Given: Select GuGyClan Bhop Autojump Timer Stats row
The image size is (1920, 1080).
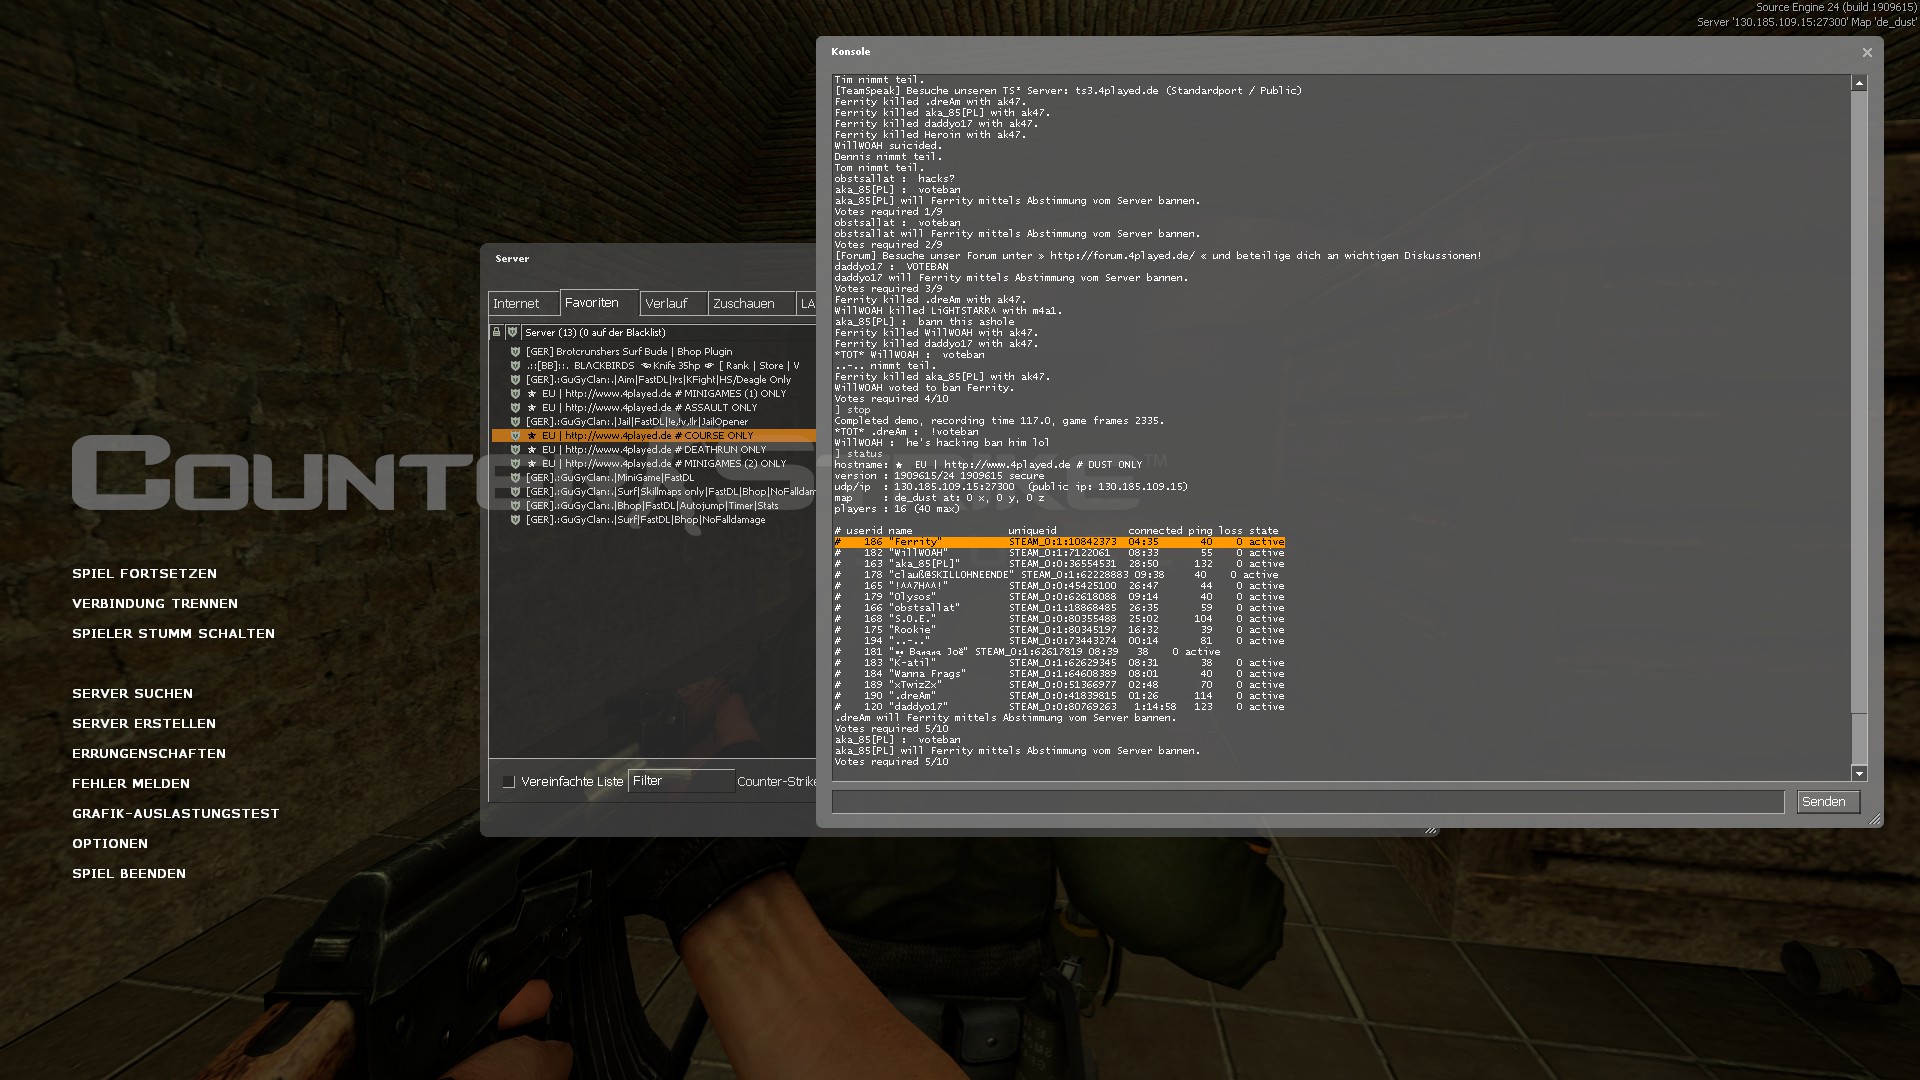Looking at the screenshot, I should pos(654,506).
